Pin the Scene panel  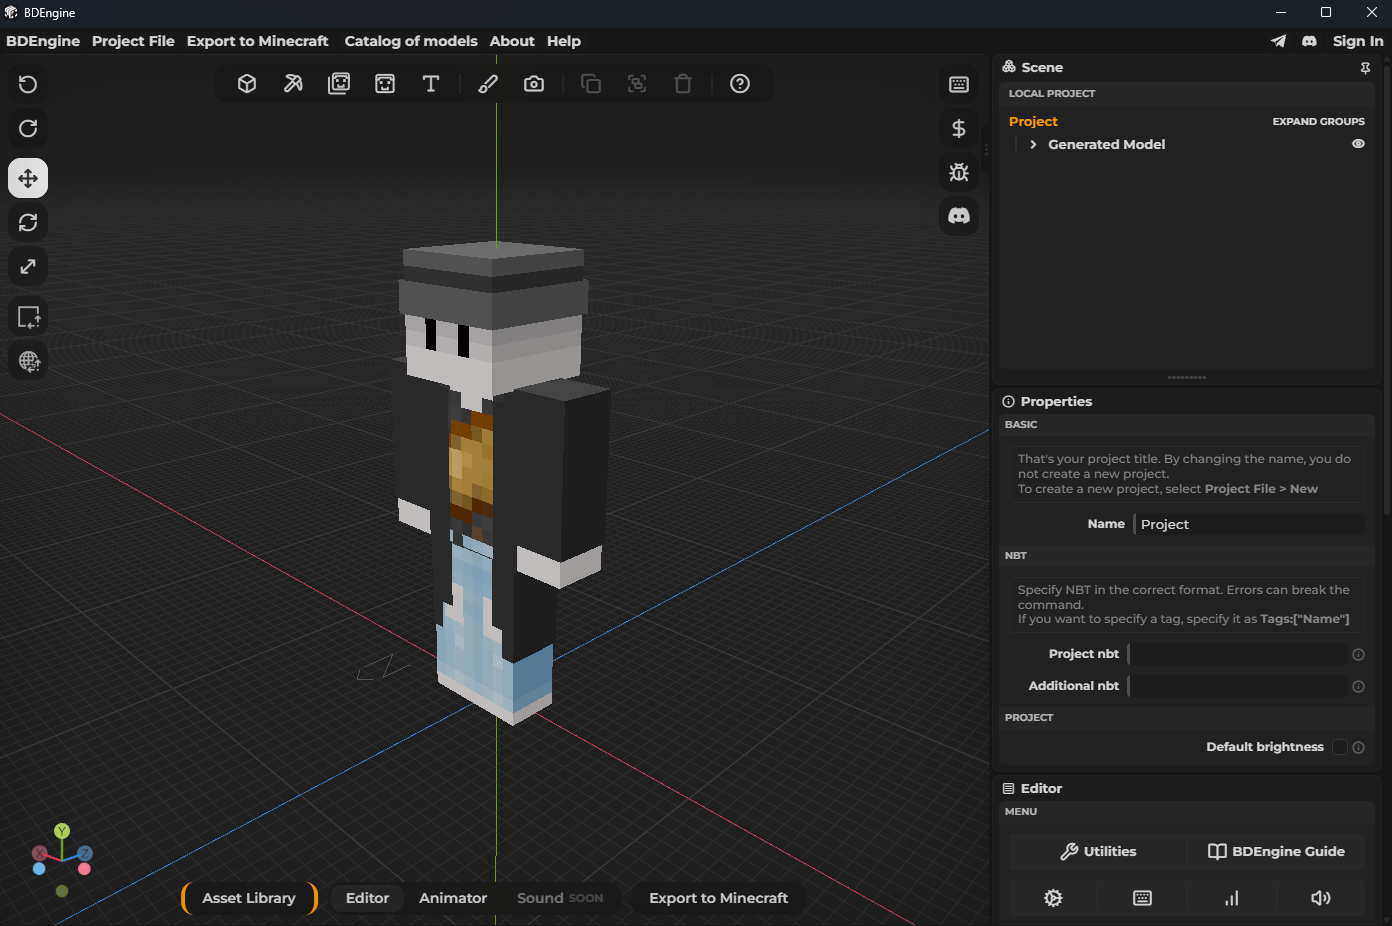(x=1365, y=68)
